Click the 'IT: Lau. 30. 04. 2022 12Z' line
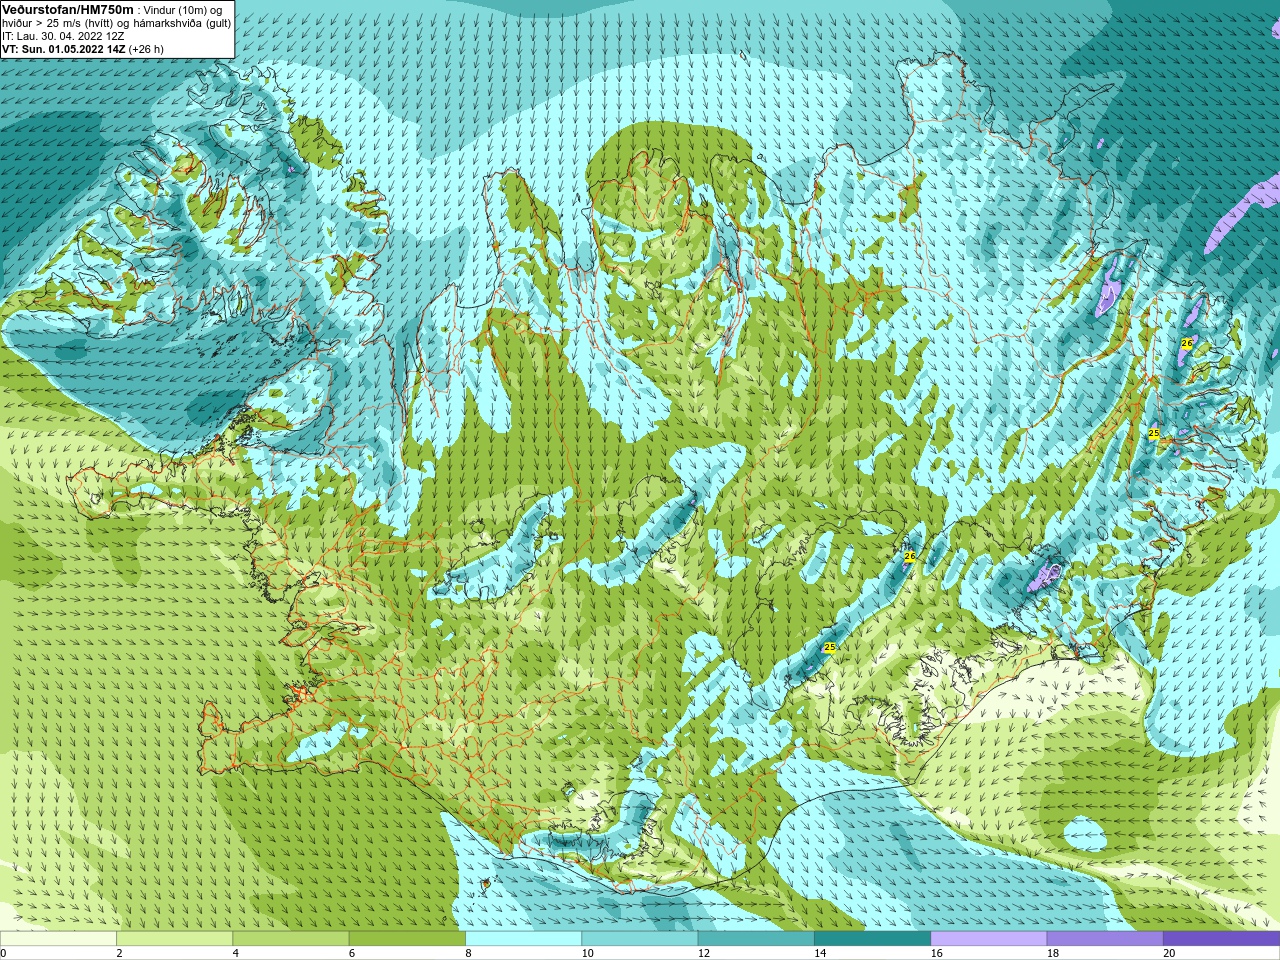 coord(63,36)
